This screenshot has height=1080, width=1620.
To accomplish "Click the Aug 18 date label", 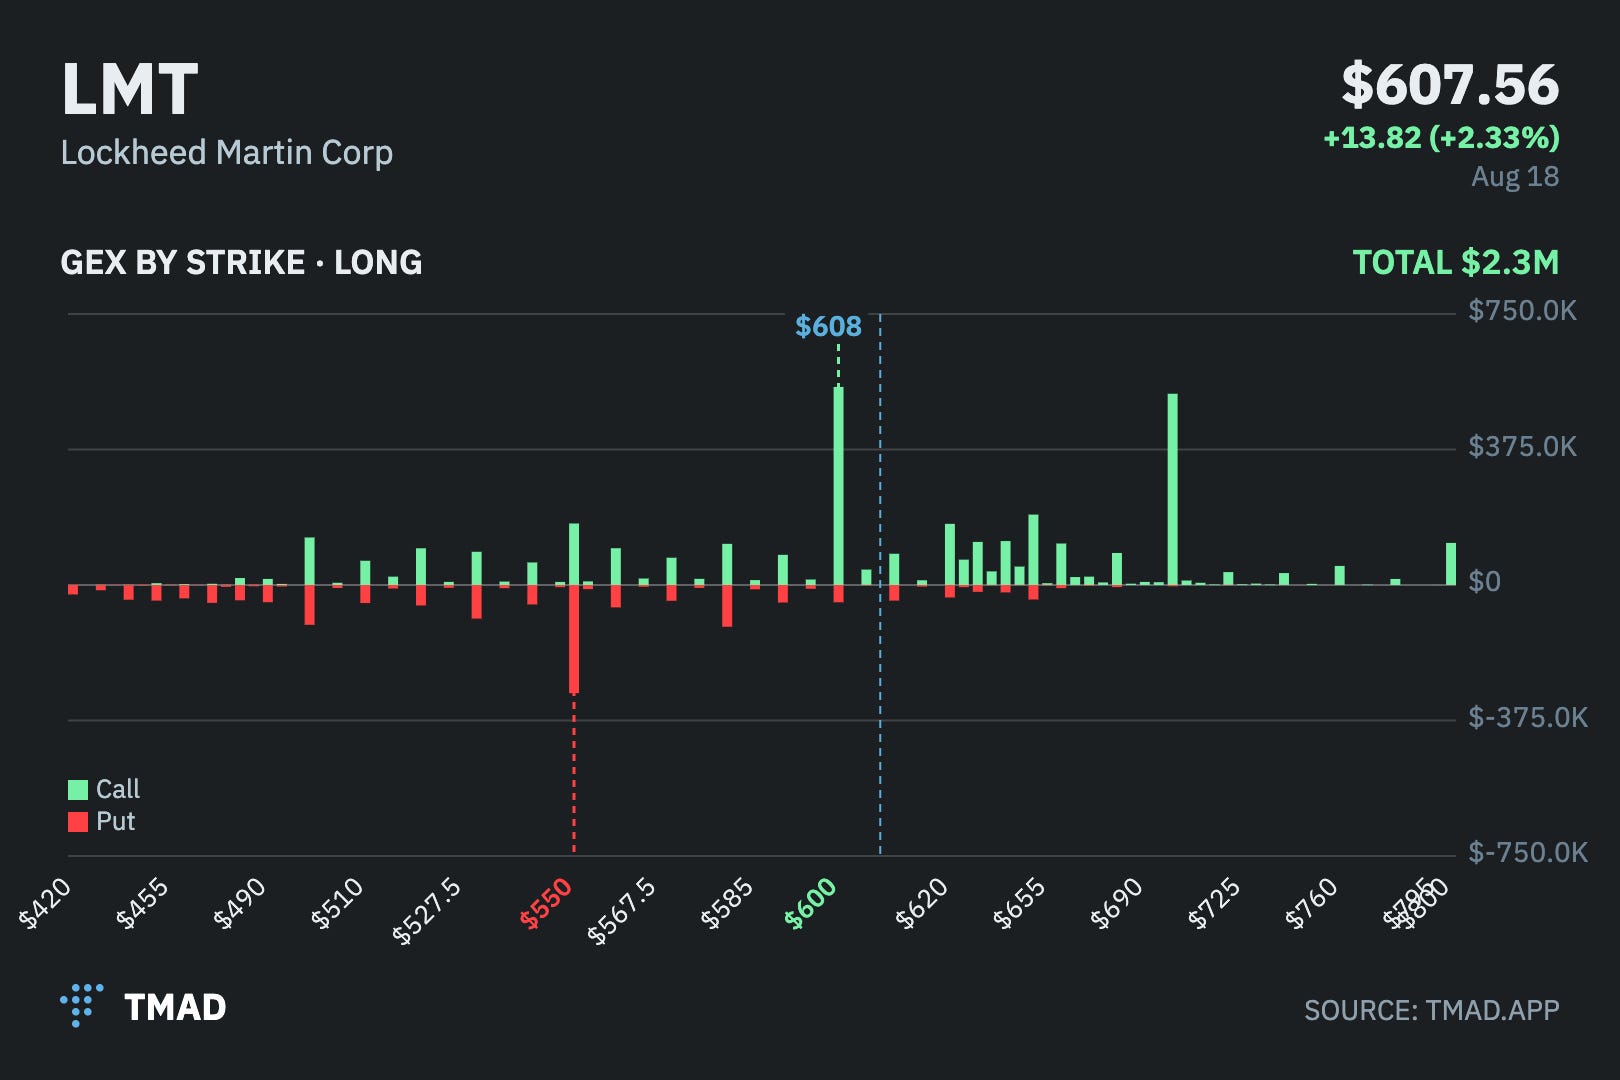I will [x=1515, y=176].
